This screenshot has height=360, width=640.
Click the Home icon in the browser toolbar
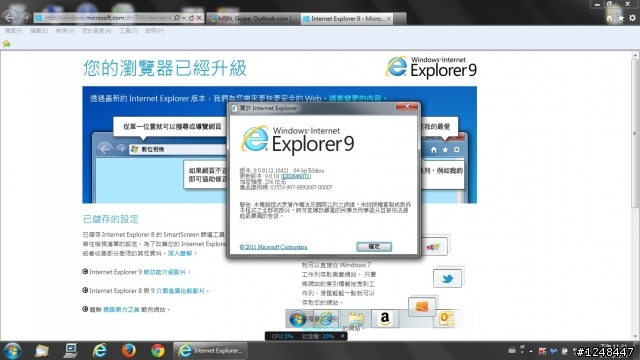click(609, 18)
